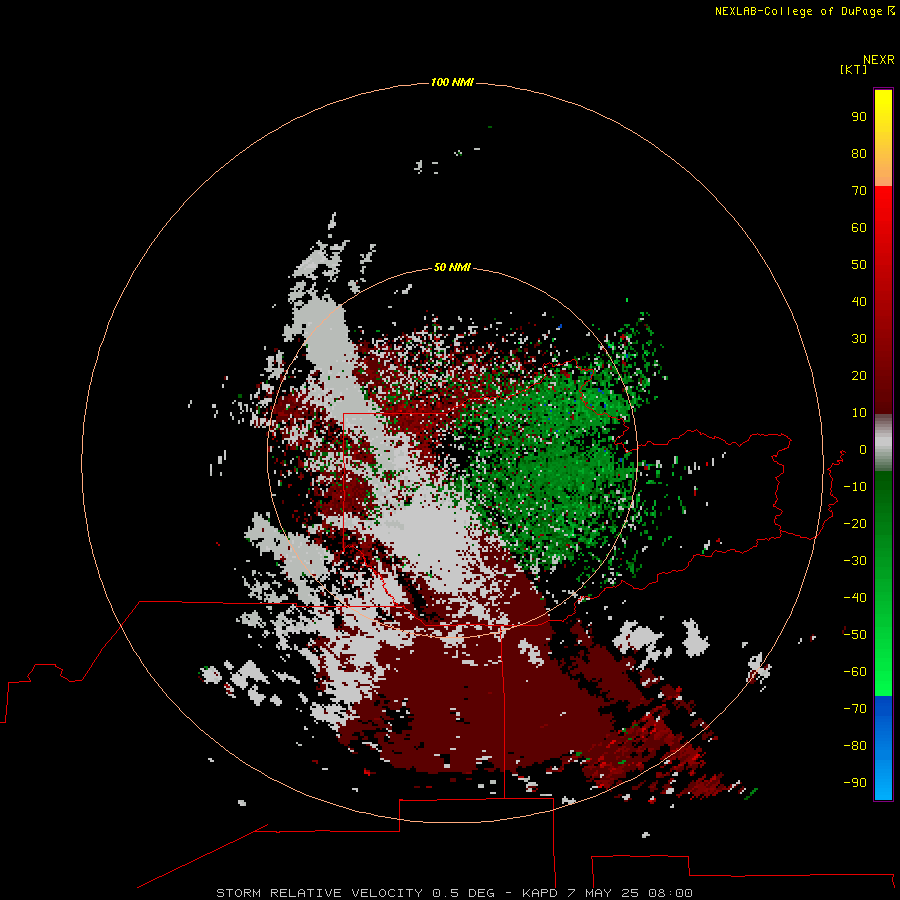Click the -50 value on velocity scale

(855, 635)
